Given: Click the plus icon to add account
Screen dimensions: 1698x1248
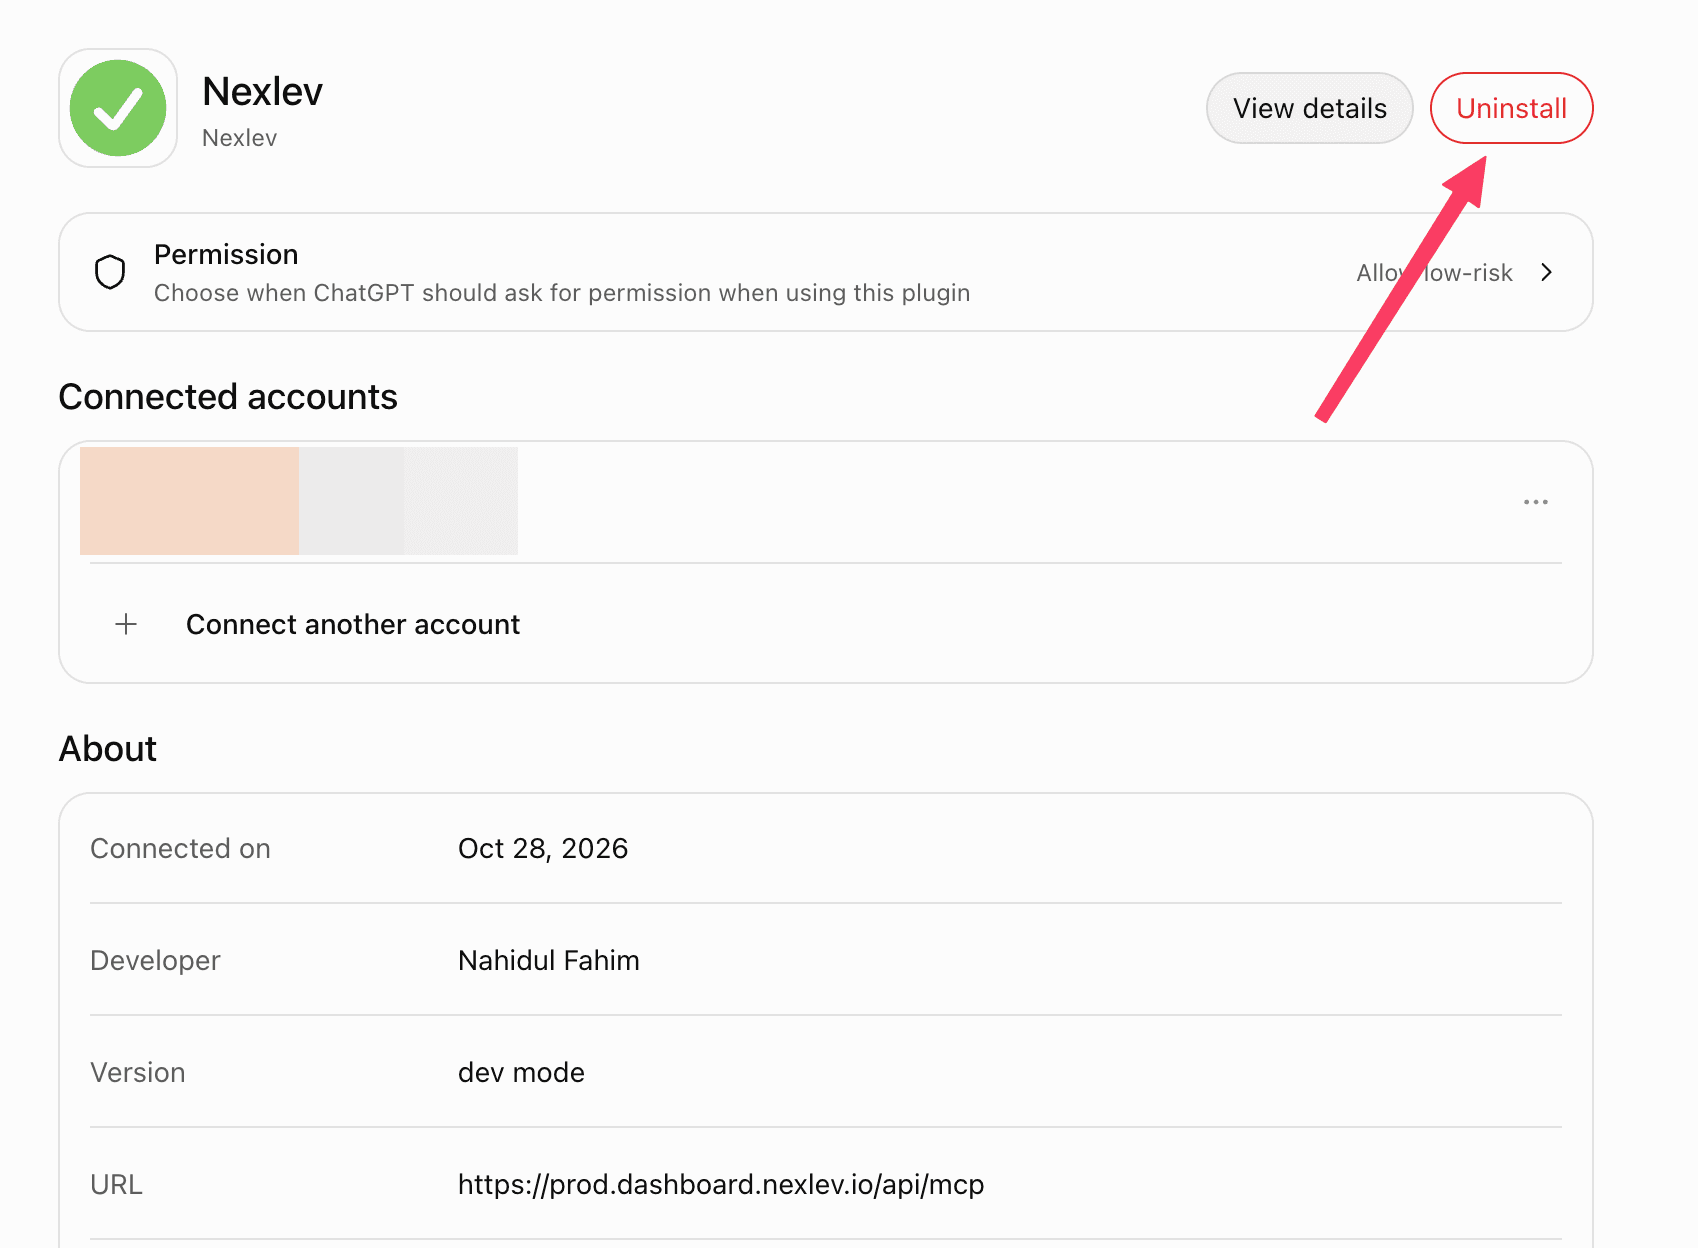Looking at the screenshot, I should click(x=126, y=624).
